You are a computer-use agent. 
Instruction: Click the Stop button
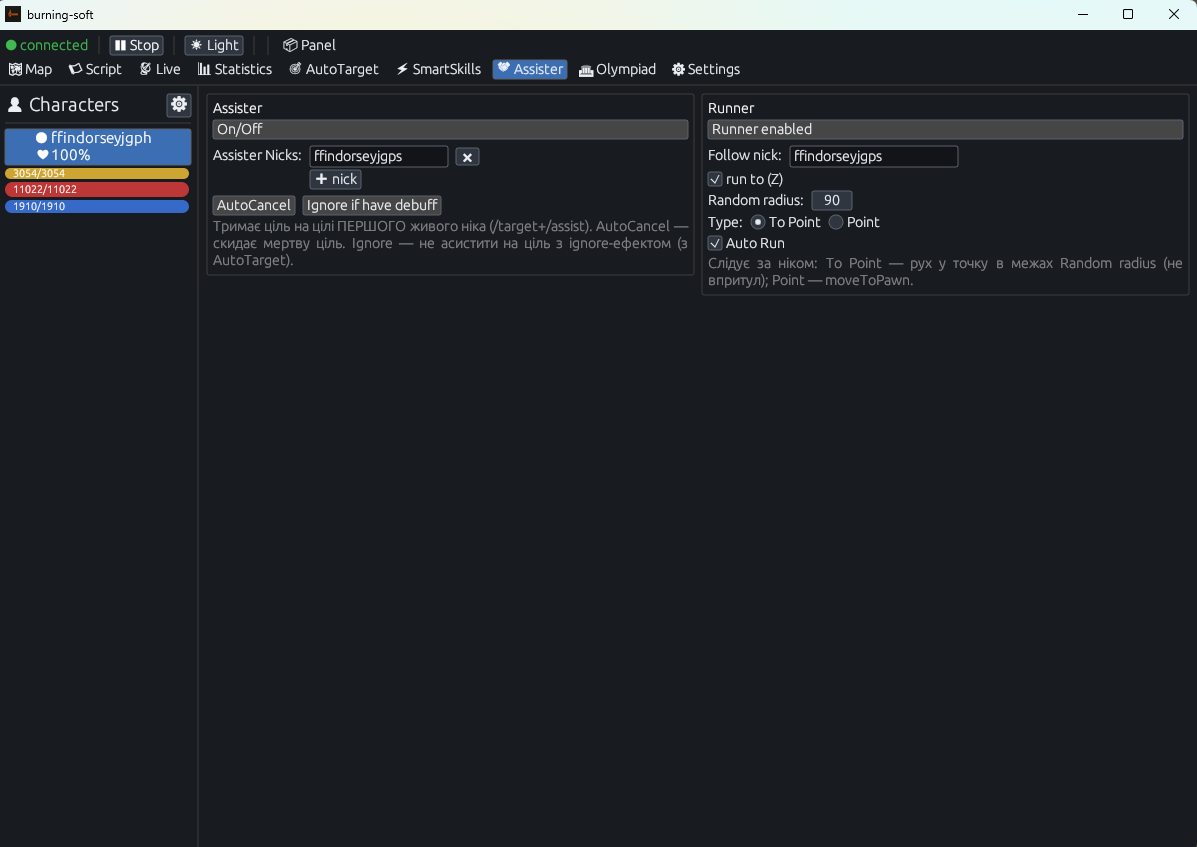(137, 45)
